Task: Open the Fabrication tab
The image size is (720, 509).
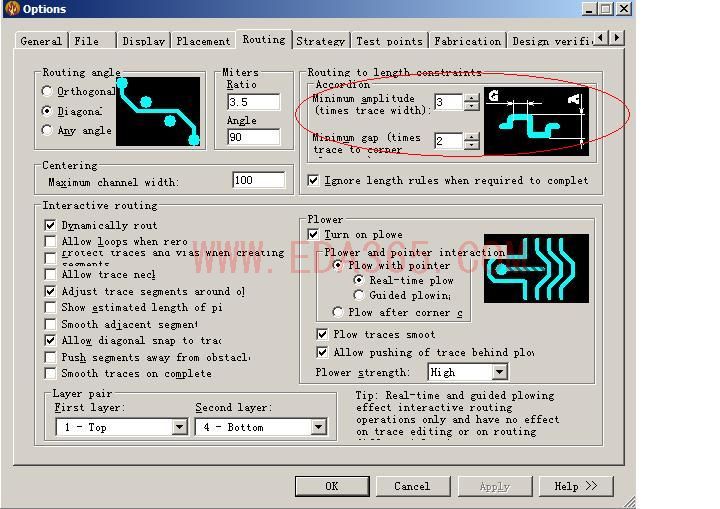Action: 467,41
